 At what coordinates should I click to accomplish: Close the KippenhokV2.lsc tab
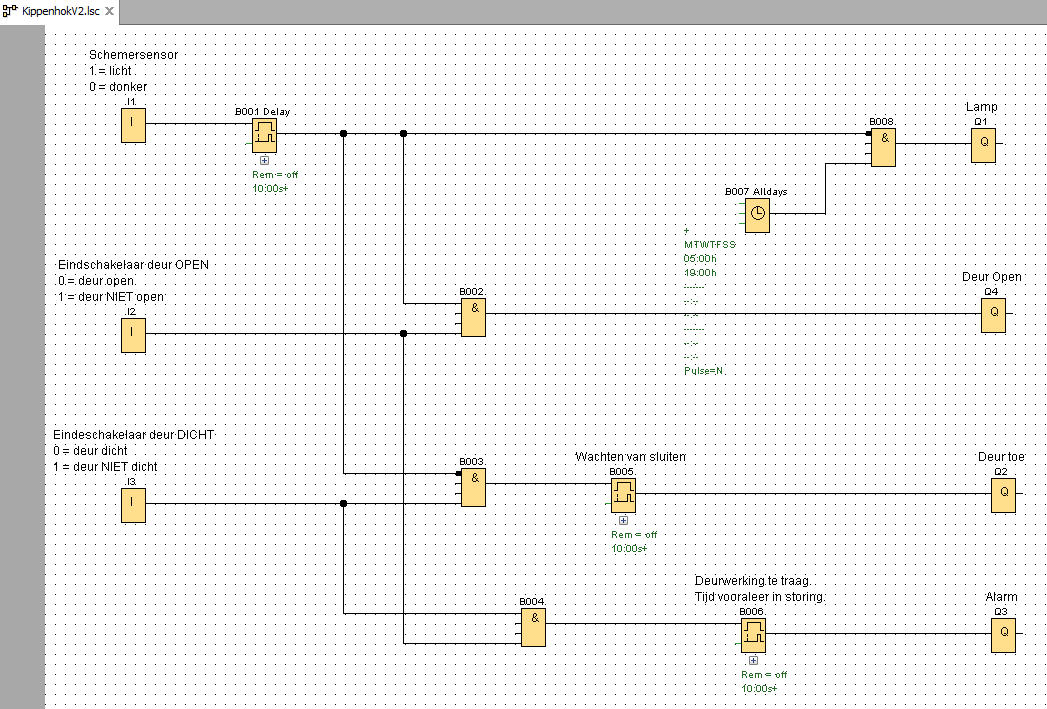(x=110, y=11)
